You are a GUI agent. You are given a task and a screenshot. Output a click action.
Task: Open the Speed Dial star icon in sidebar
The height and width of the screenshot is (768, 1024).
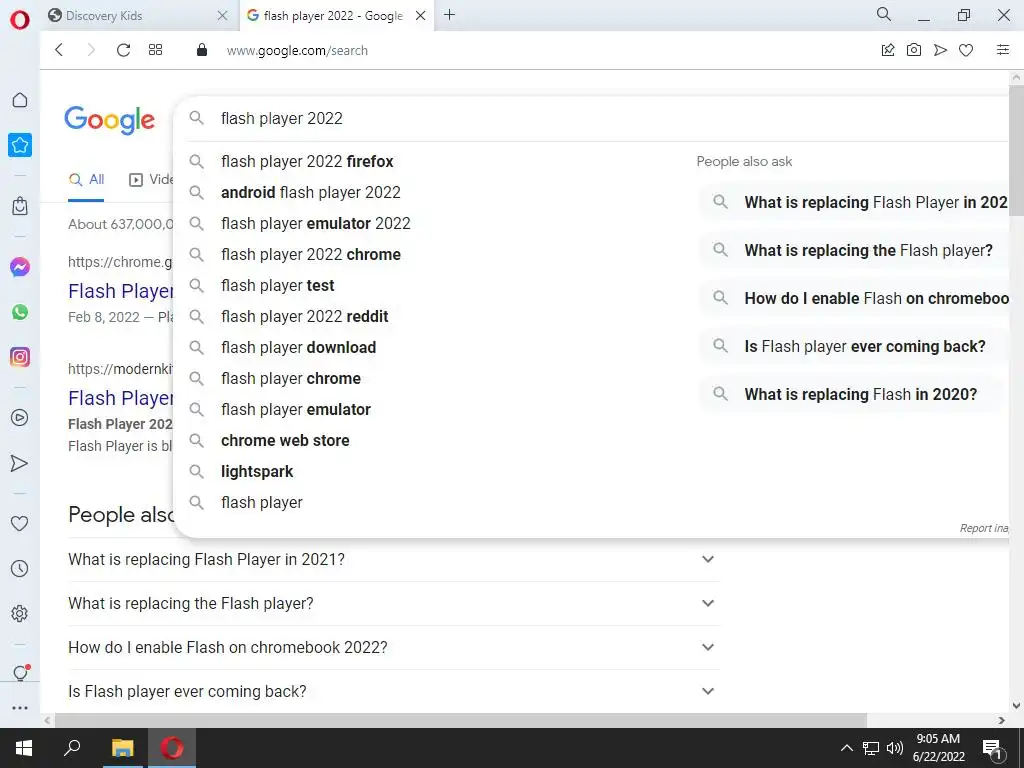click(20, 145)
